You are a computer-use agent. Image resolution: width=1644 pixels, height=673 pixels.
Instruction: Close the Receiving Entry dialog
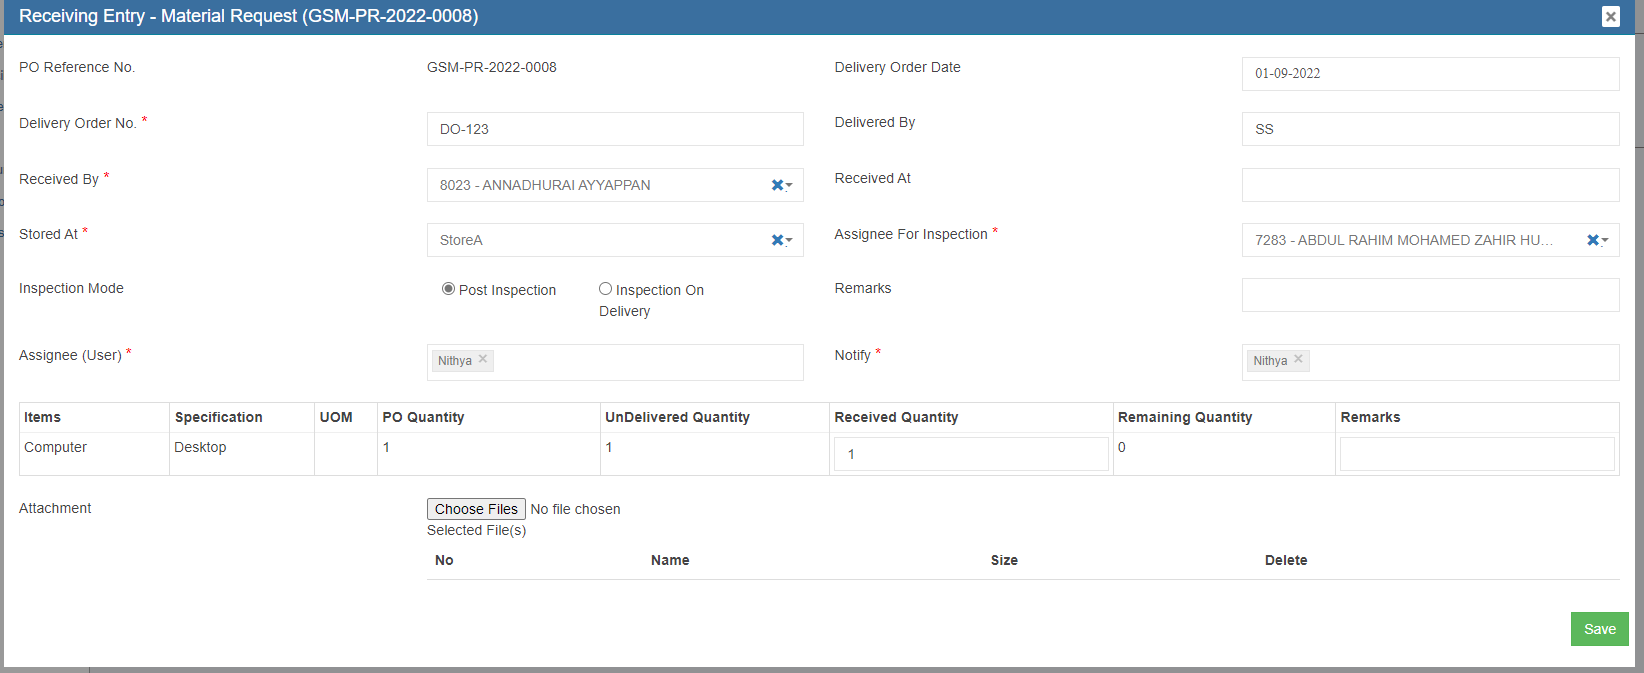(1610, 16)
